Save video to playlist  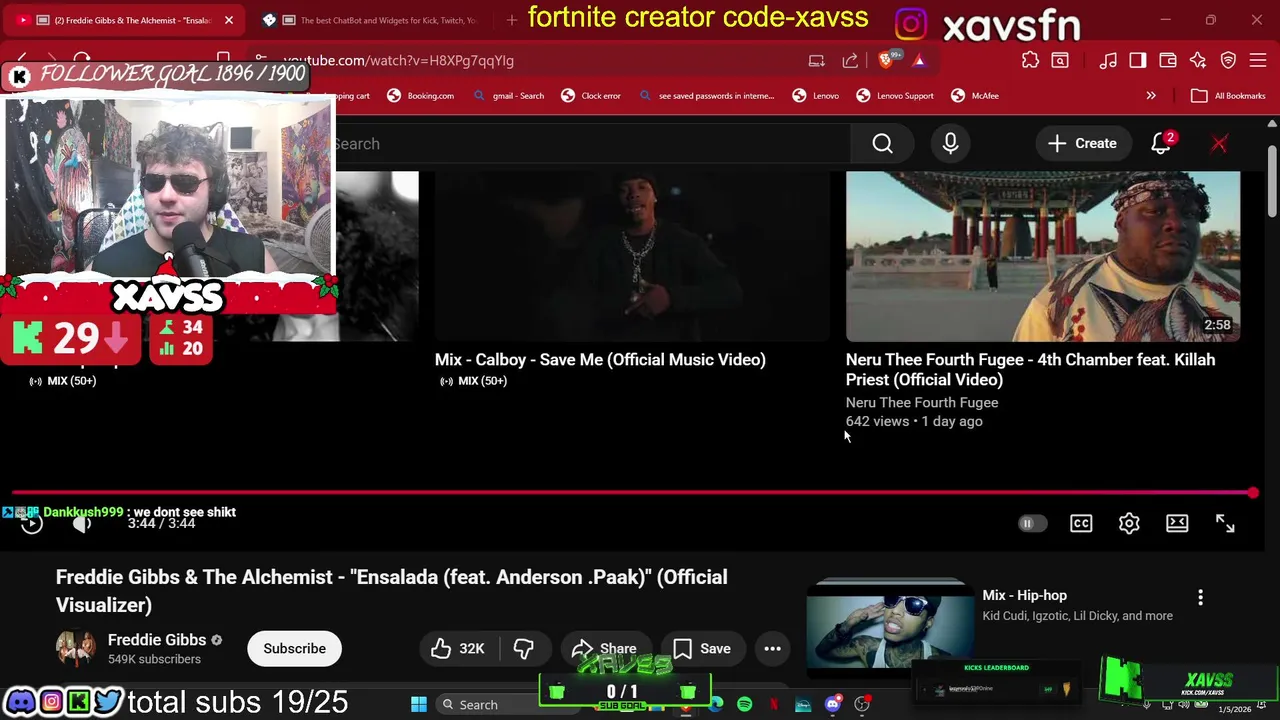702,648
